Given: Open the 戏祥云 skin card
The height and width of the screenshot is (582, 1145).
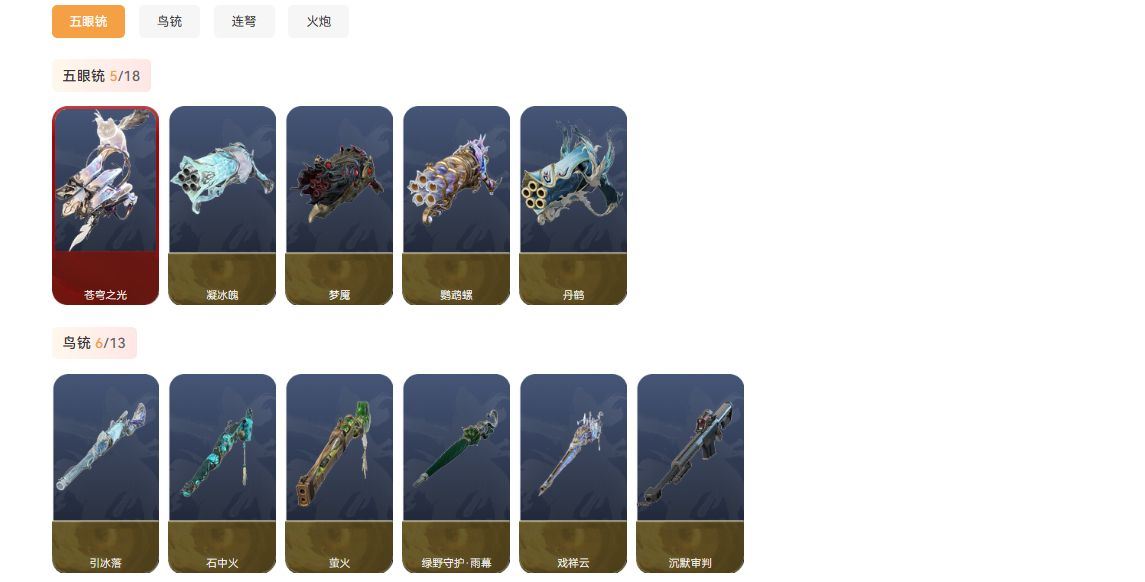Looking at the screenshot, I should [x=573, y=473].
